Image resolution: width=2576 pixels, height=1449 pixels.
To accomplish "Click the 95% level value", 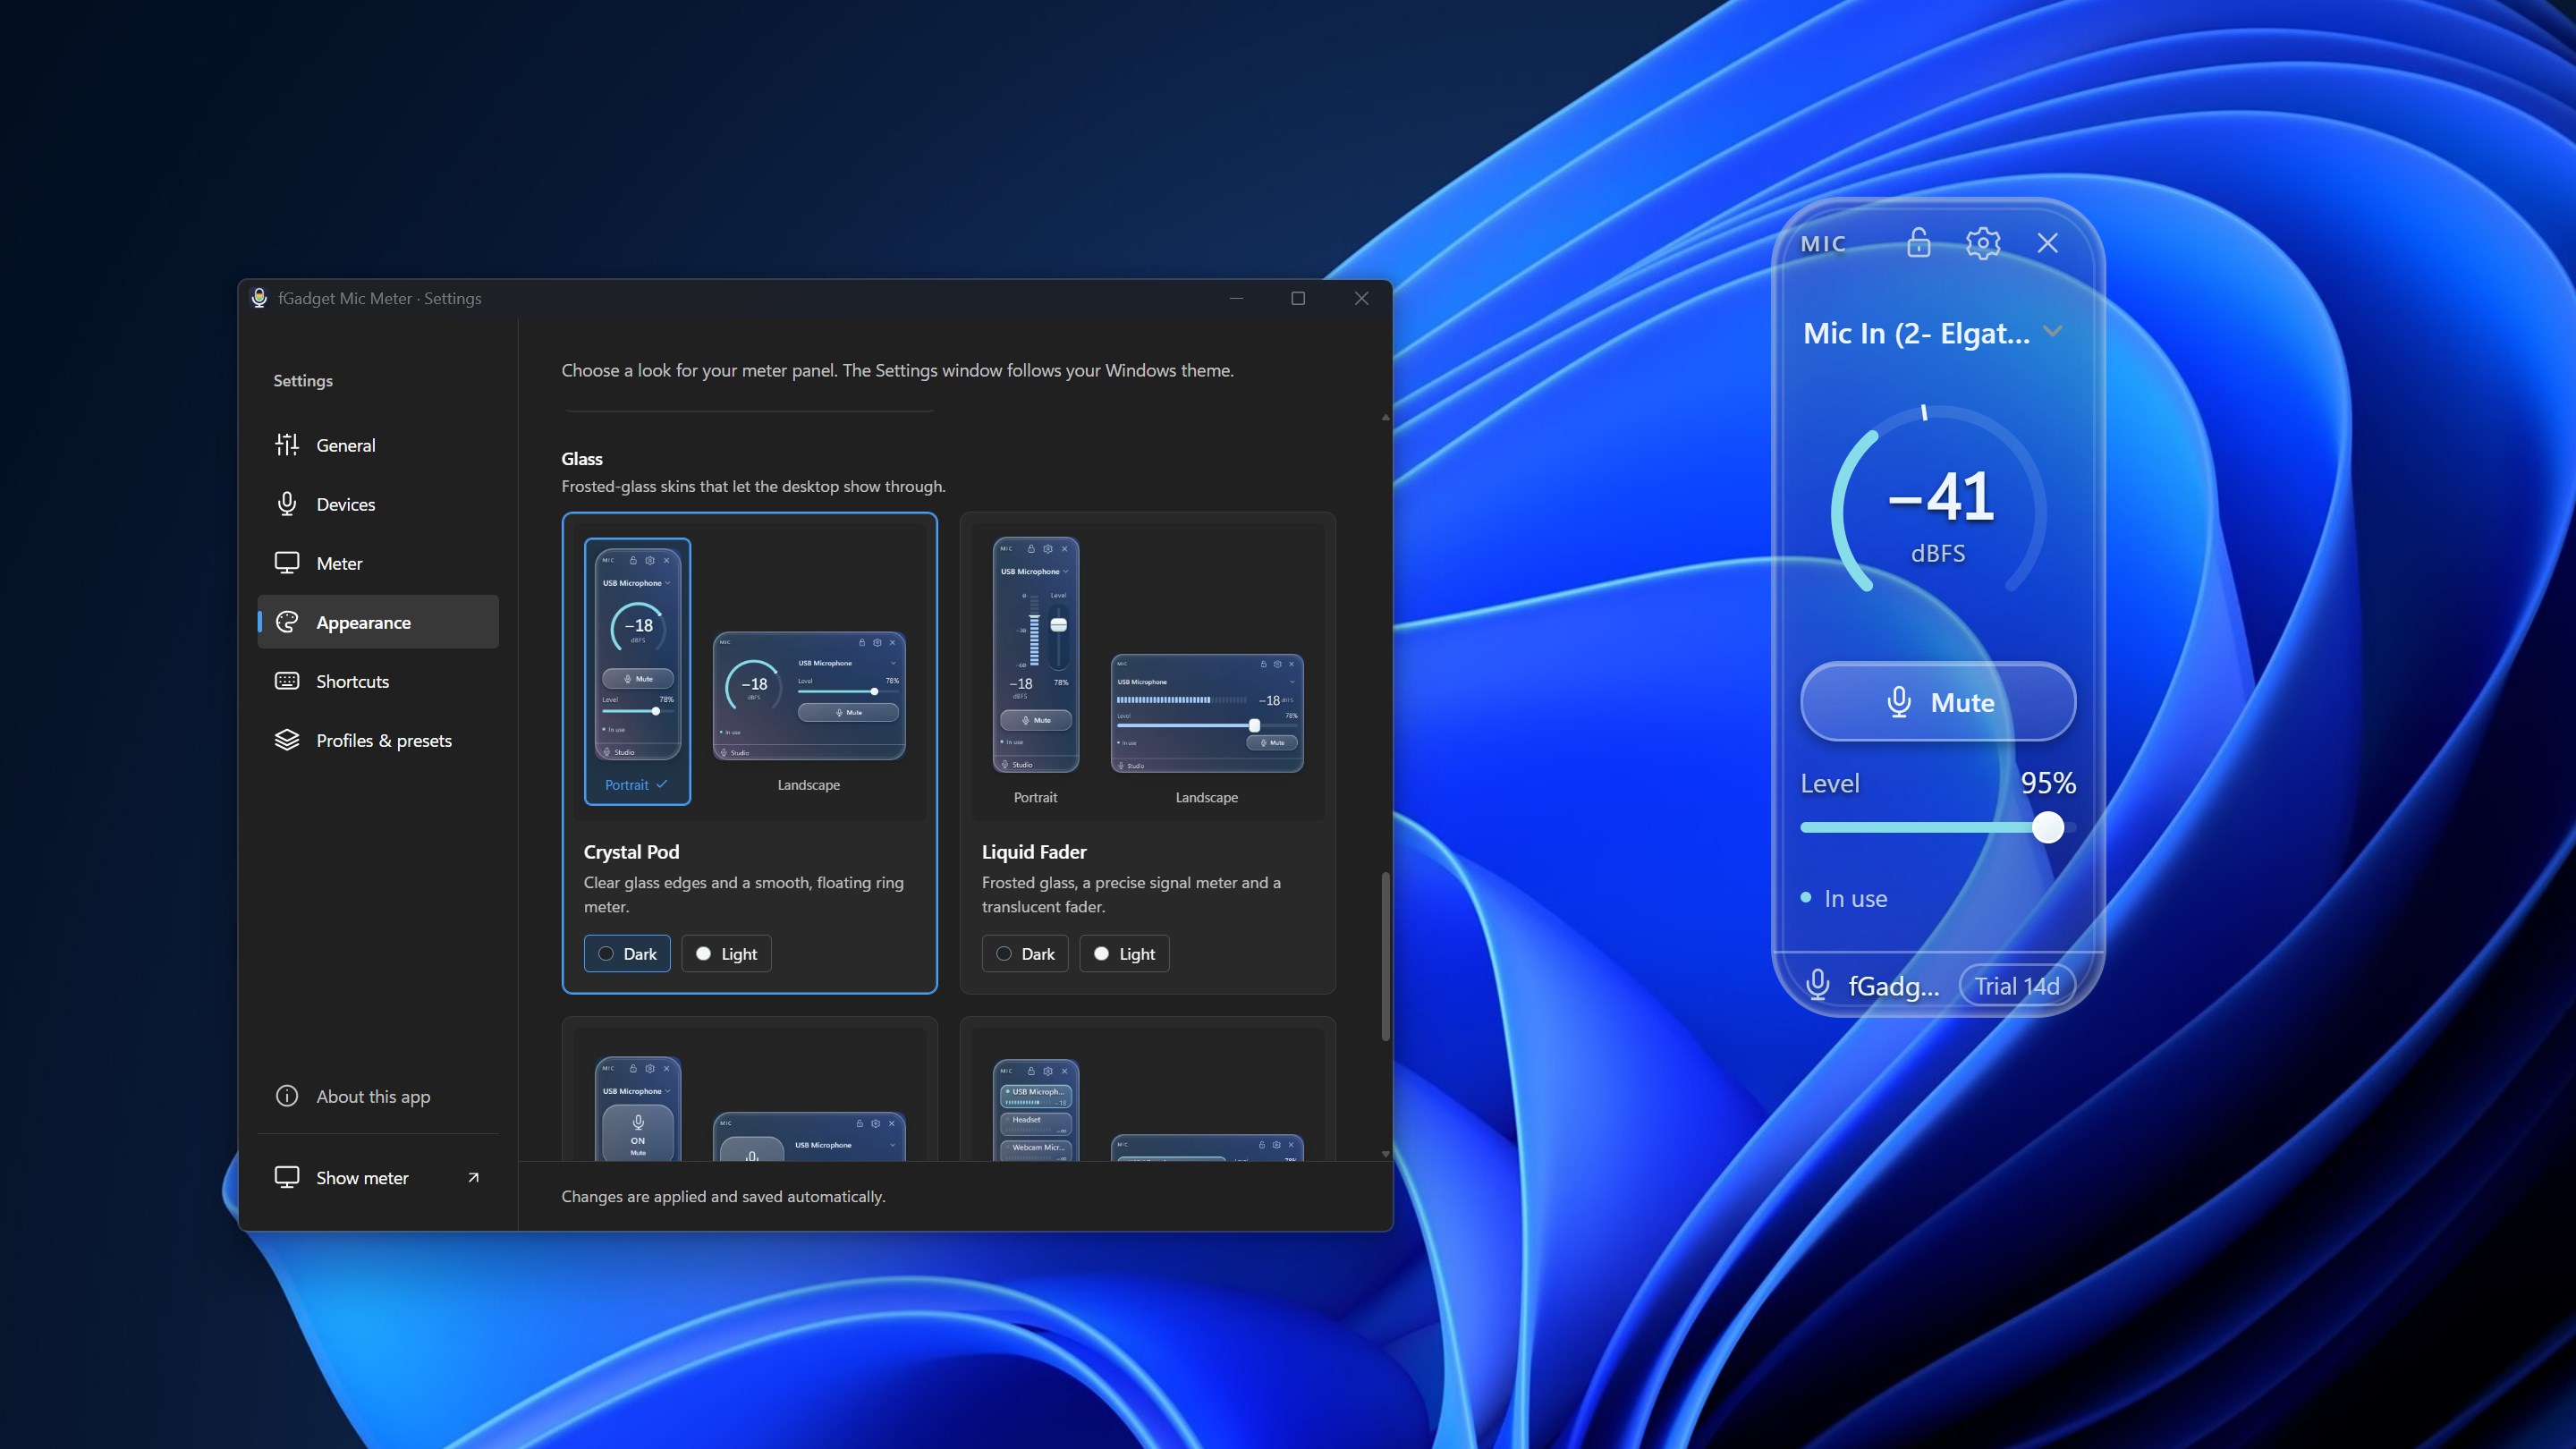I will [2047, 783].
